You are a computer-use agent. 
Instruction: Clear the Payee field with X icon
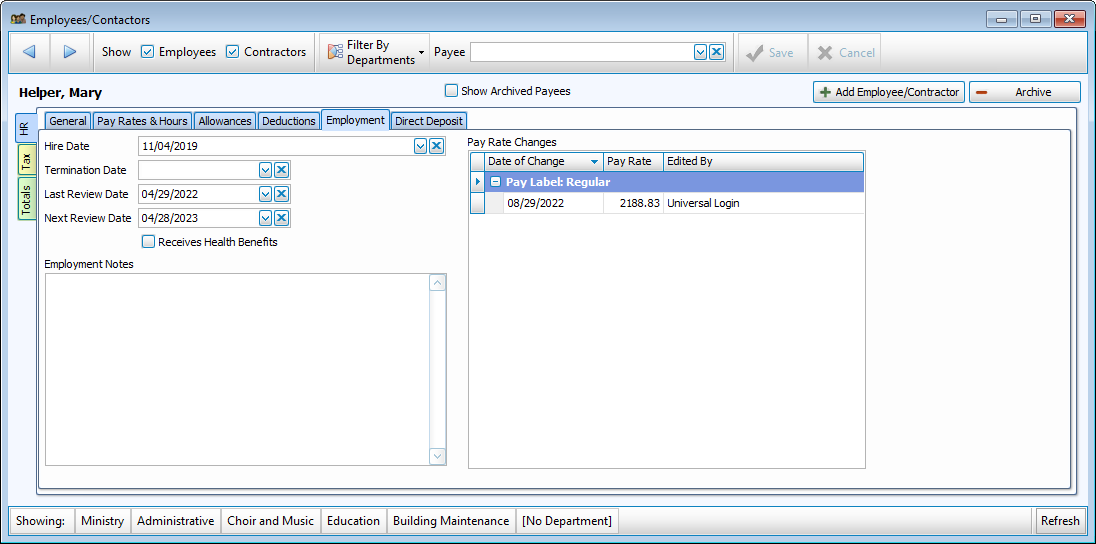717,52
